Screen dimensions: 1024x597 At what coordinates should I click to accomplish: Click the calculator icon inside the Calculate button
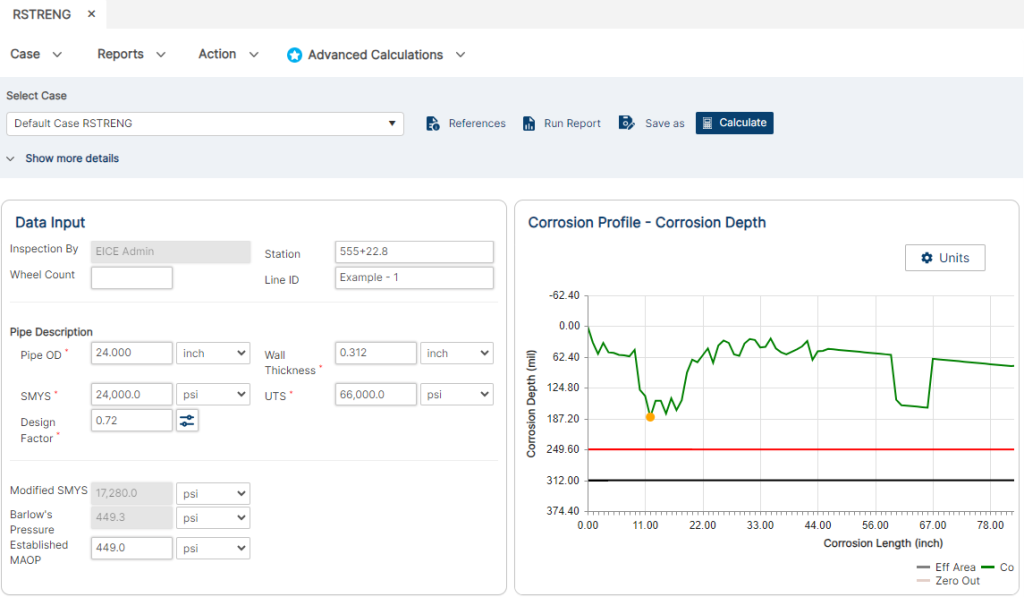(710, 123)
